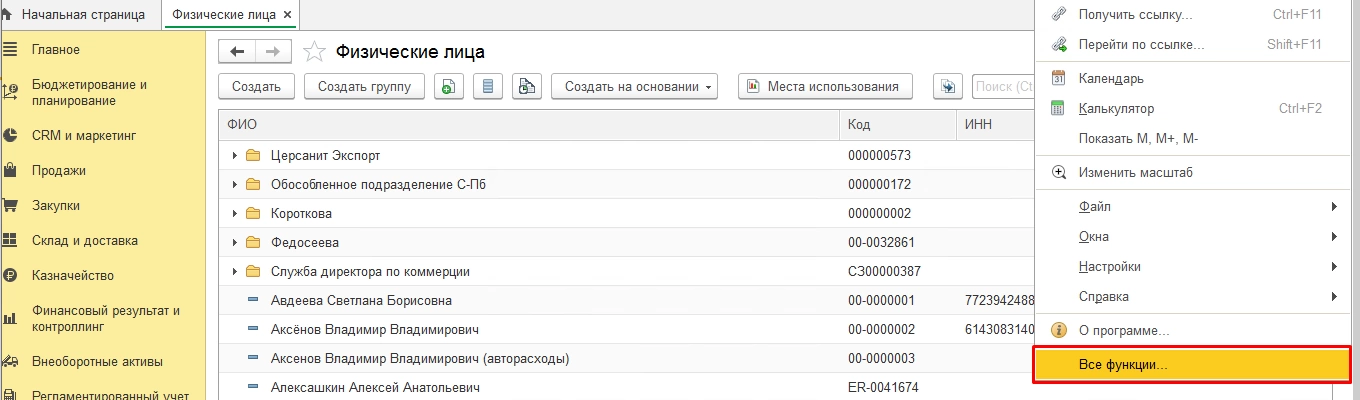Image resolution: width=1360 pixels, height=400 pixels.
Task: Add Физические лица to favorites via star
Action: click(x=314, y=52)
